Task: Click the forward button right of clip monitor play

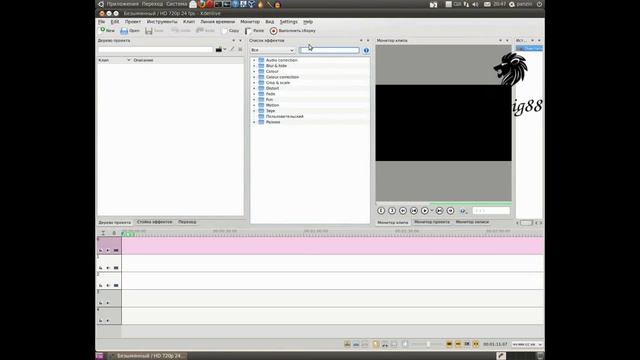Action: click(439, 211)
